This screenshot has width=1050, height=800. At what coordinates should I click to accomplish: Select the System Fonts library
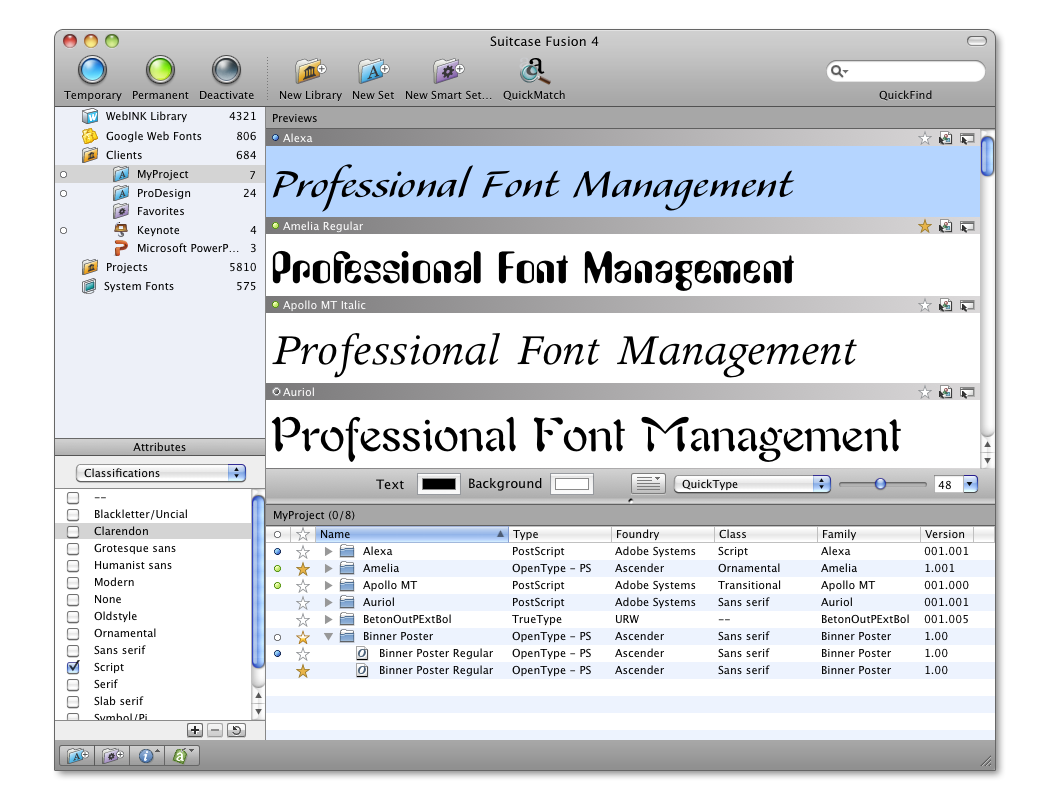[160, 287]
